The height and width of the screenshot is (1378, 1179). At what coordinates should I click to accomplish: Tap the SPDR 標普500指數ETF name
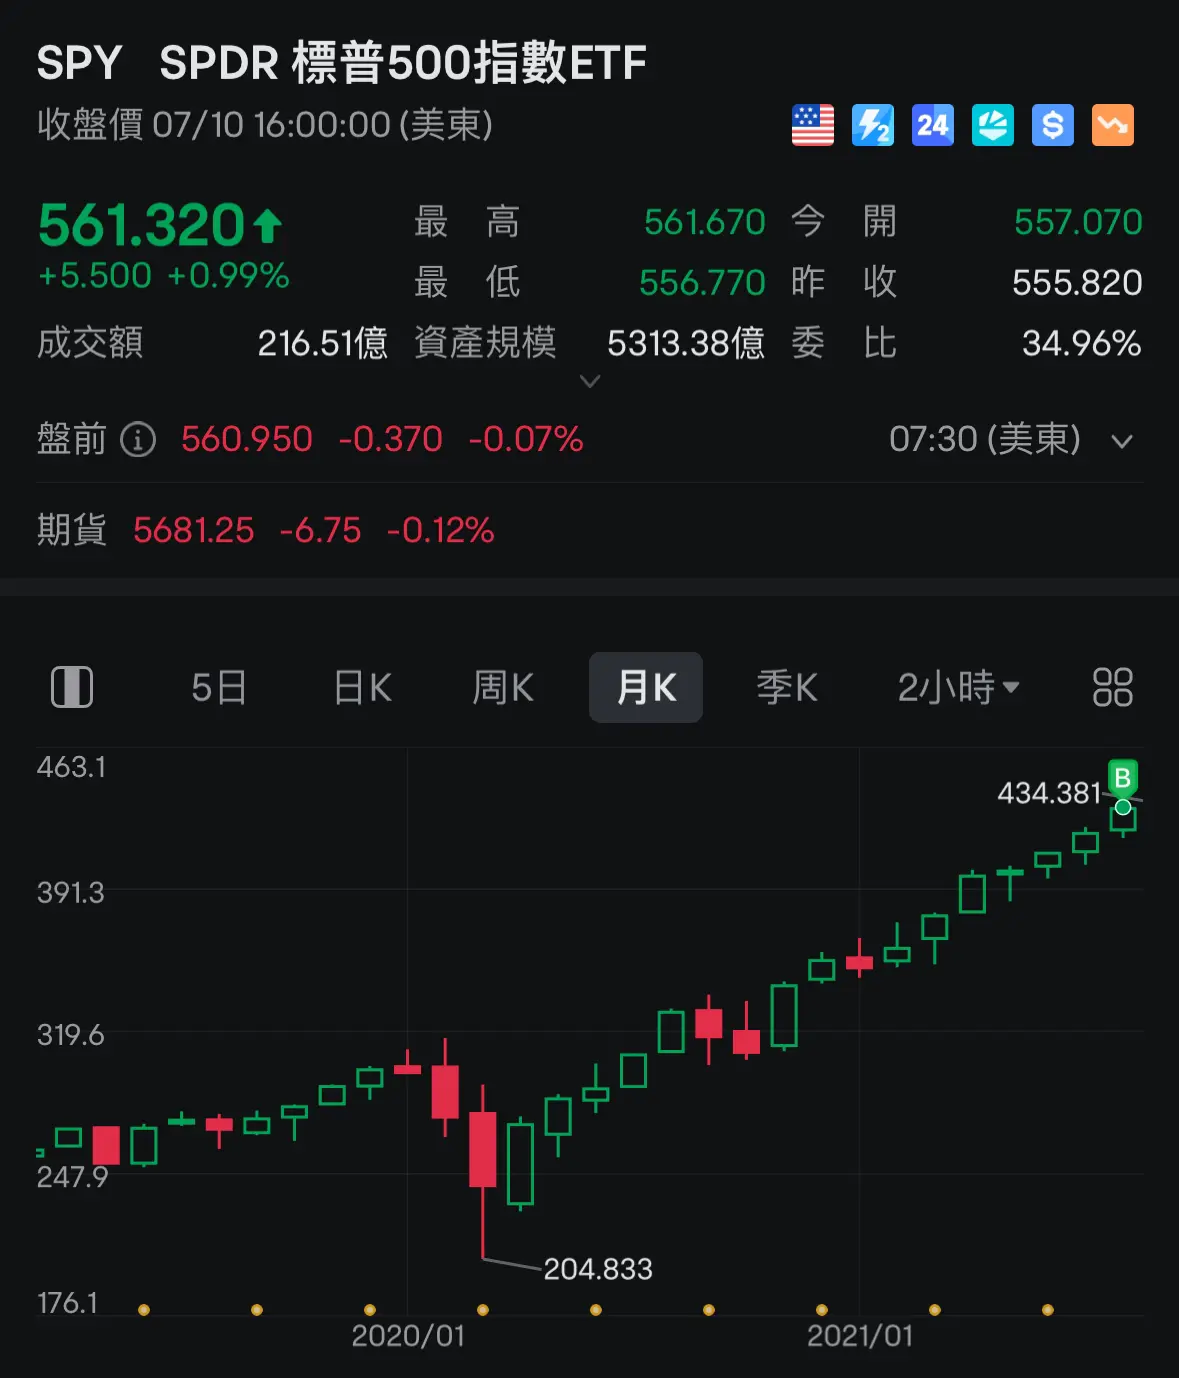403,63
